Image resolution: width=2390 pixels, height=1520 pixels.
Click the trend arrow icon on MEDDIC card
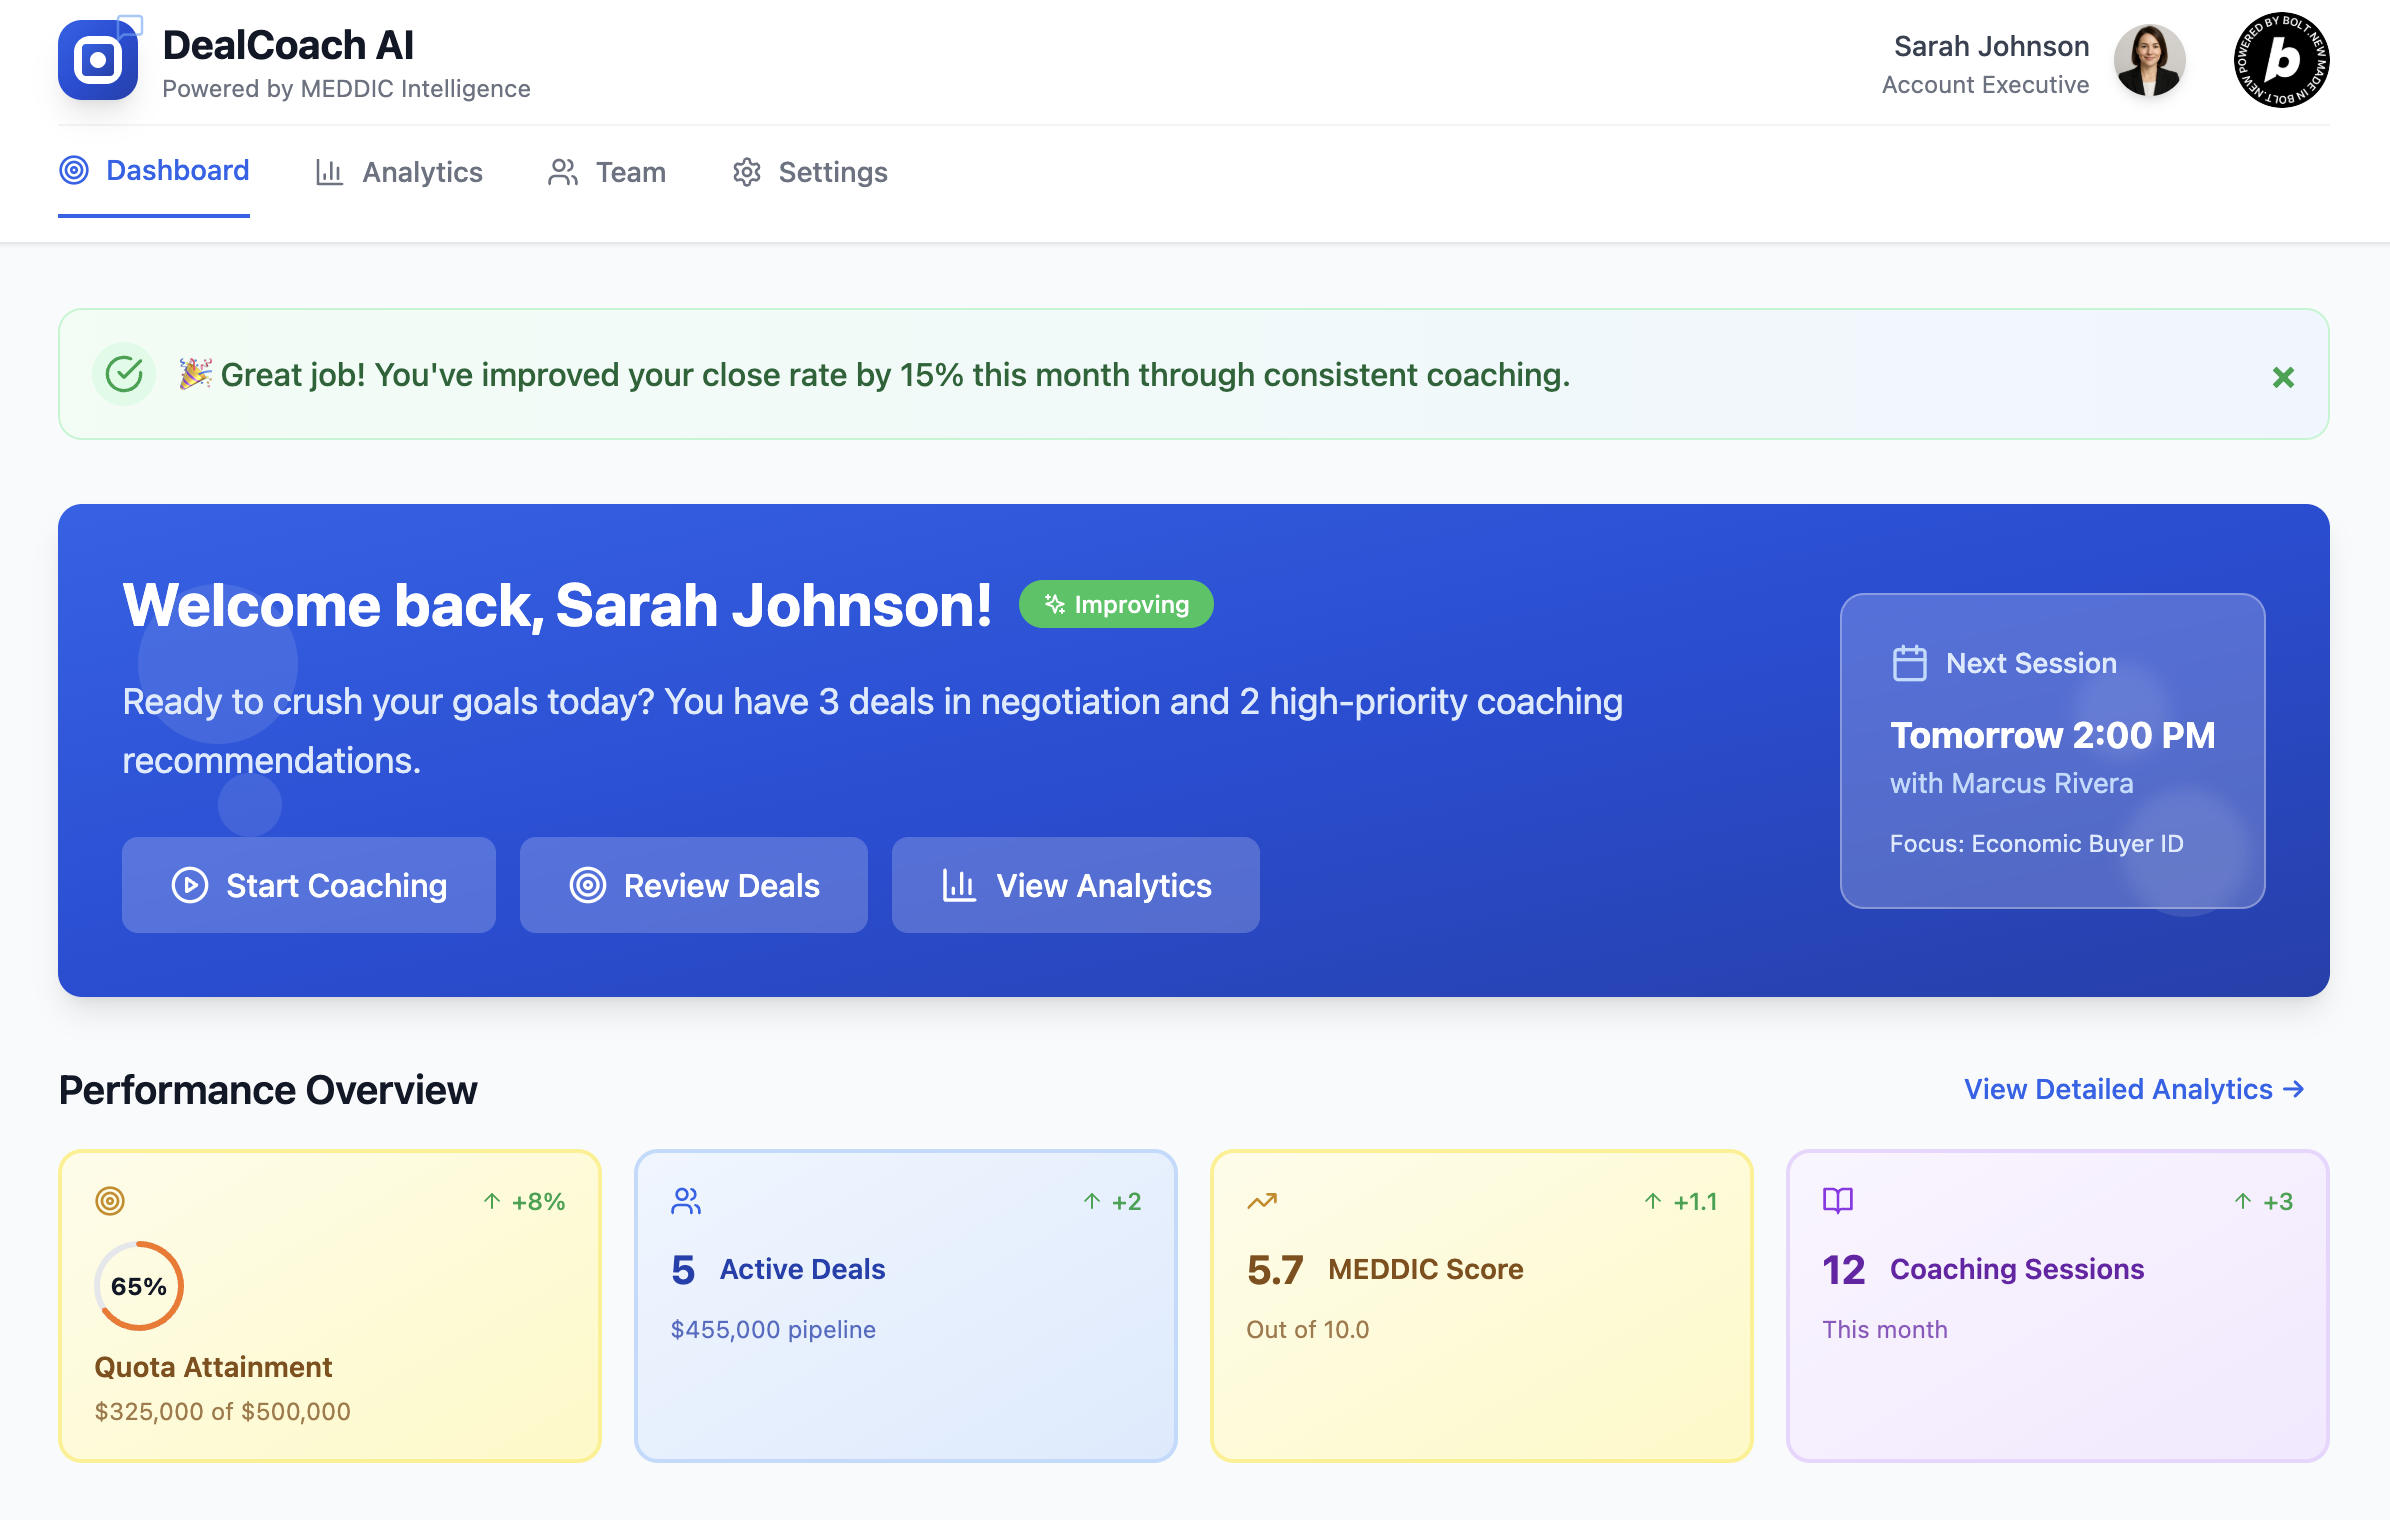1262,1201
